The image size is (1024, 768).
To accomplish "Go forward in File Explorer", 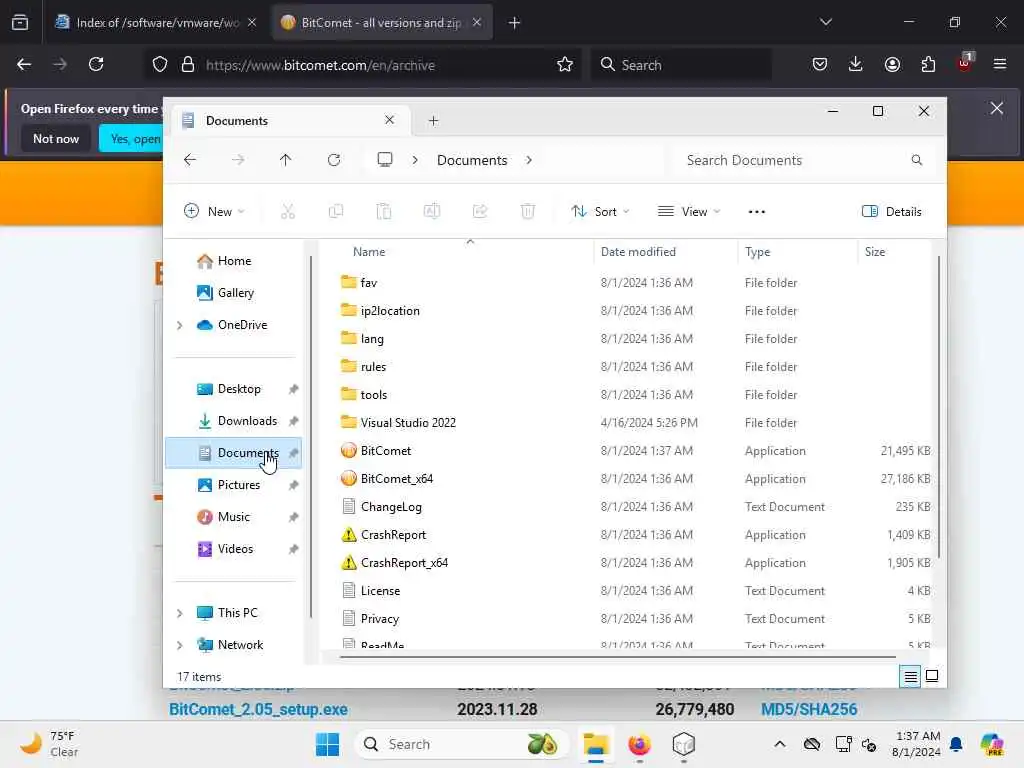I will pos(238,160).
